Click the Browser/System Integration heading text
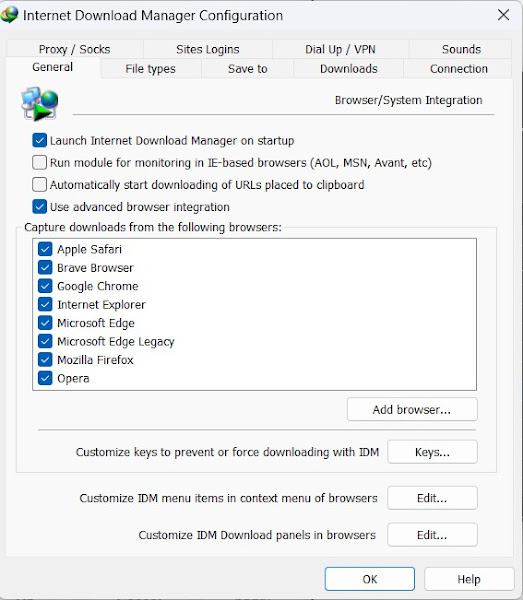523x600 pixels. [x=408, y=100]
